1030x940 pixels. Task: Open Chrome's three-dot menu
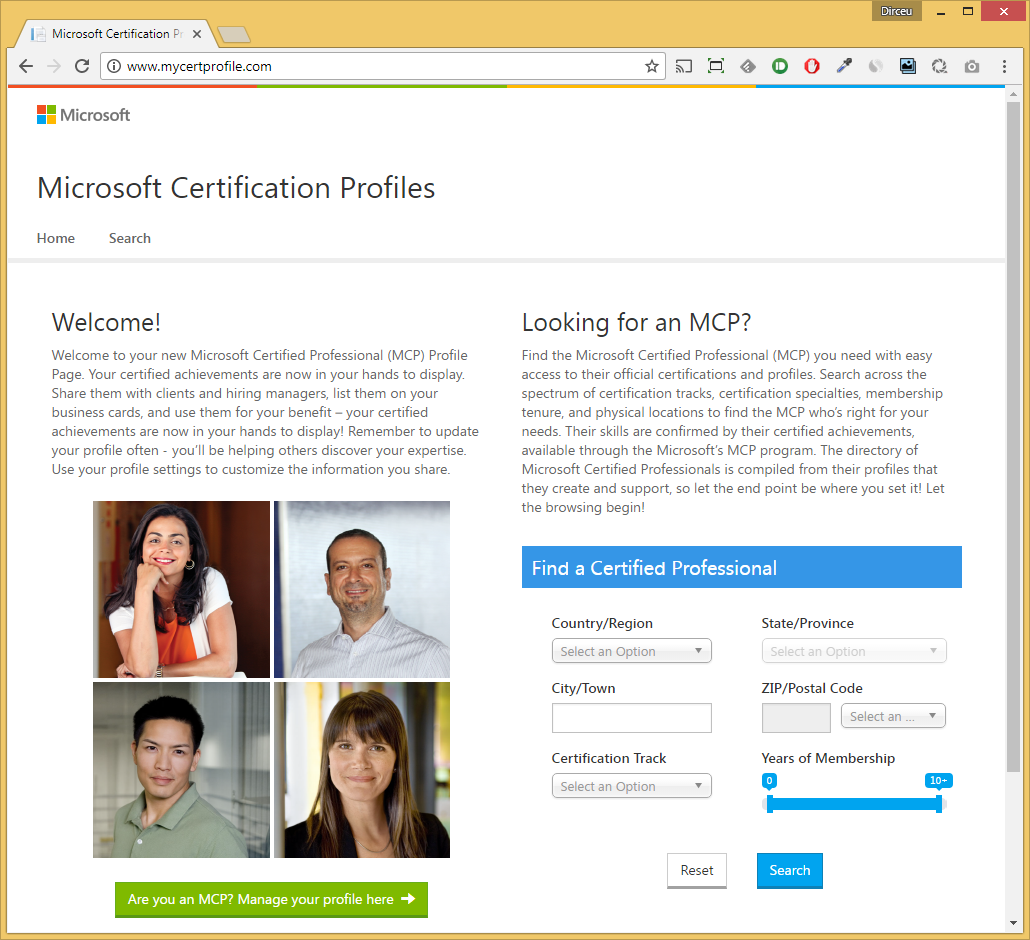(x=1004, y=66)
